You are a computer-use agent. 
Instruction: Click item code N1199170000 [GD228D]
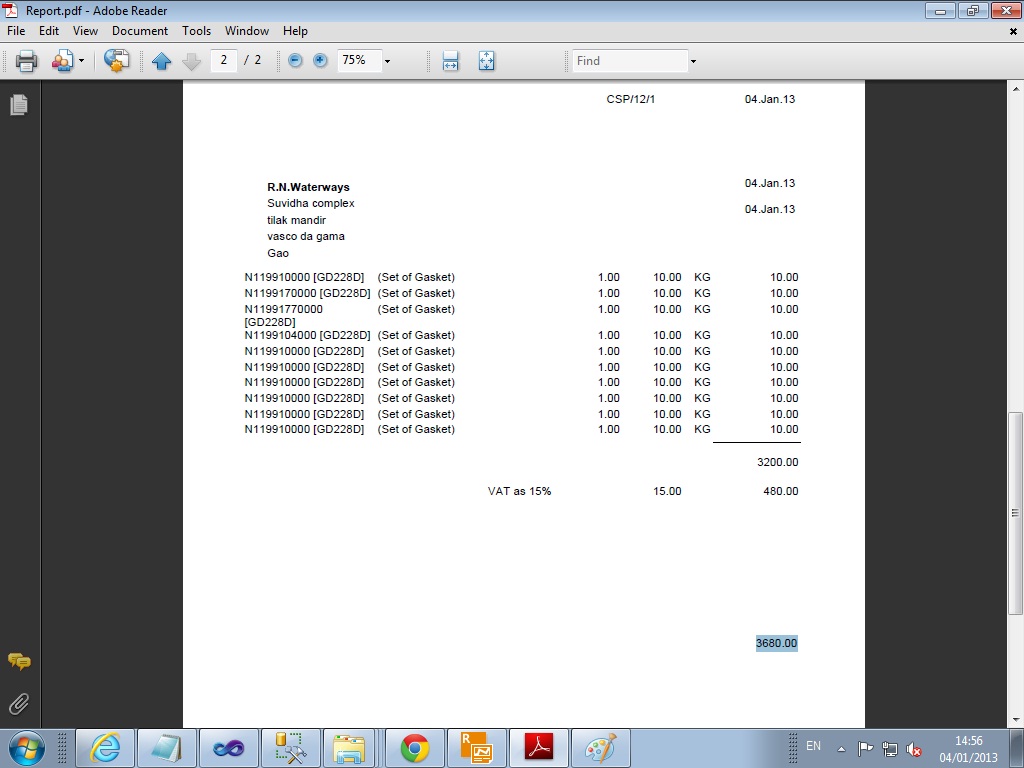(307, 293)
